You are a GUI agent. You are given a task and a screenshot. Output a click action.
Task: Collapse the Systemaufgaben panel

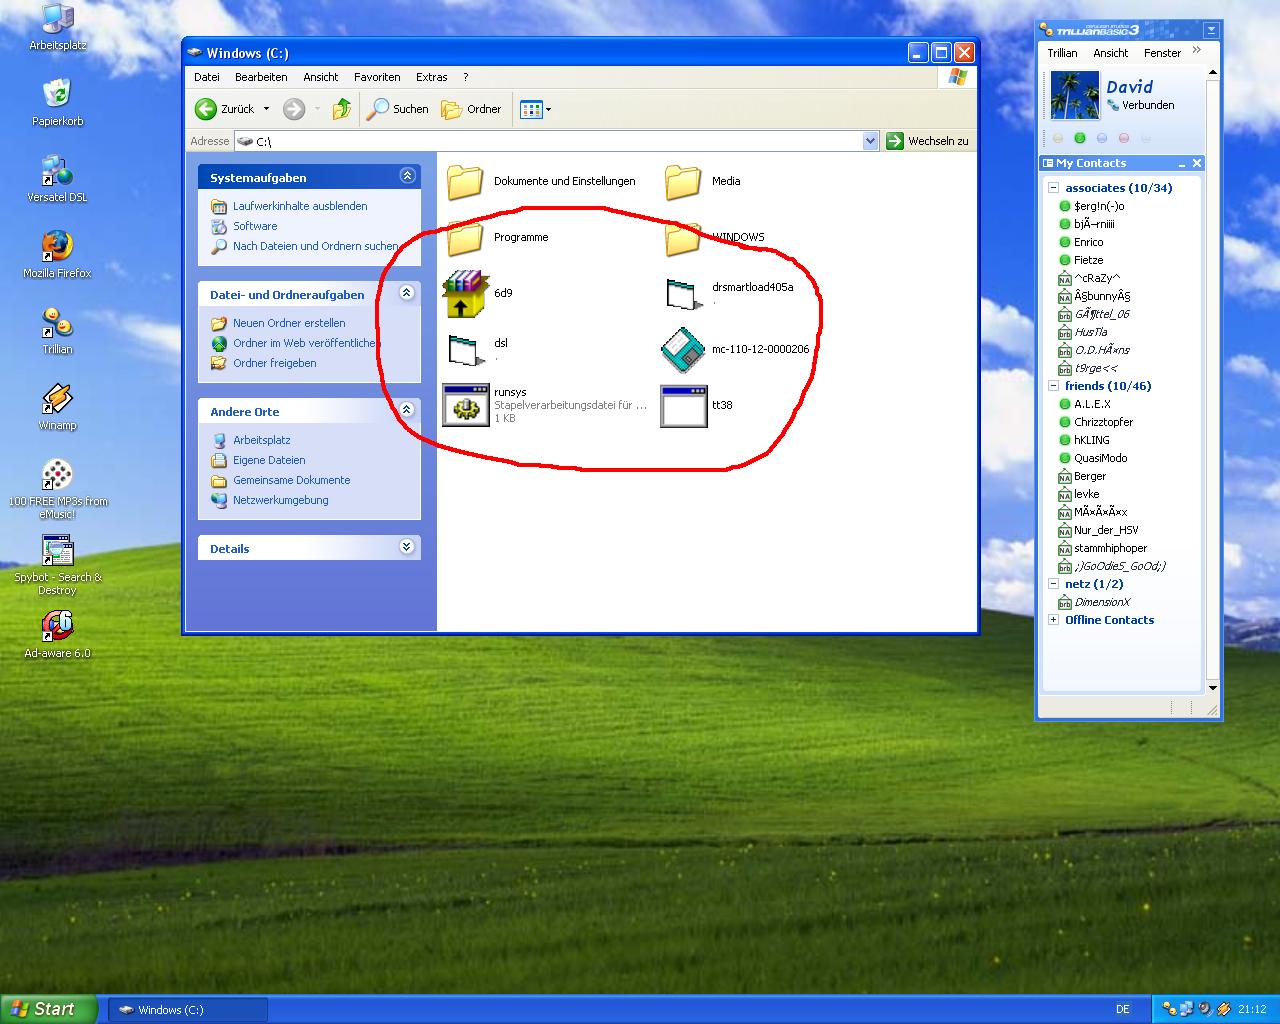[407, 176]
